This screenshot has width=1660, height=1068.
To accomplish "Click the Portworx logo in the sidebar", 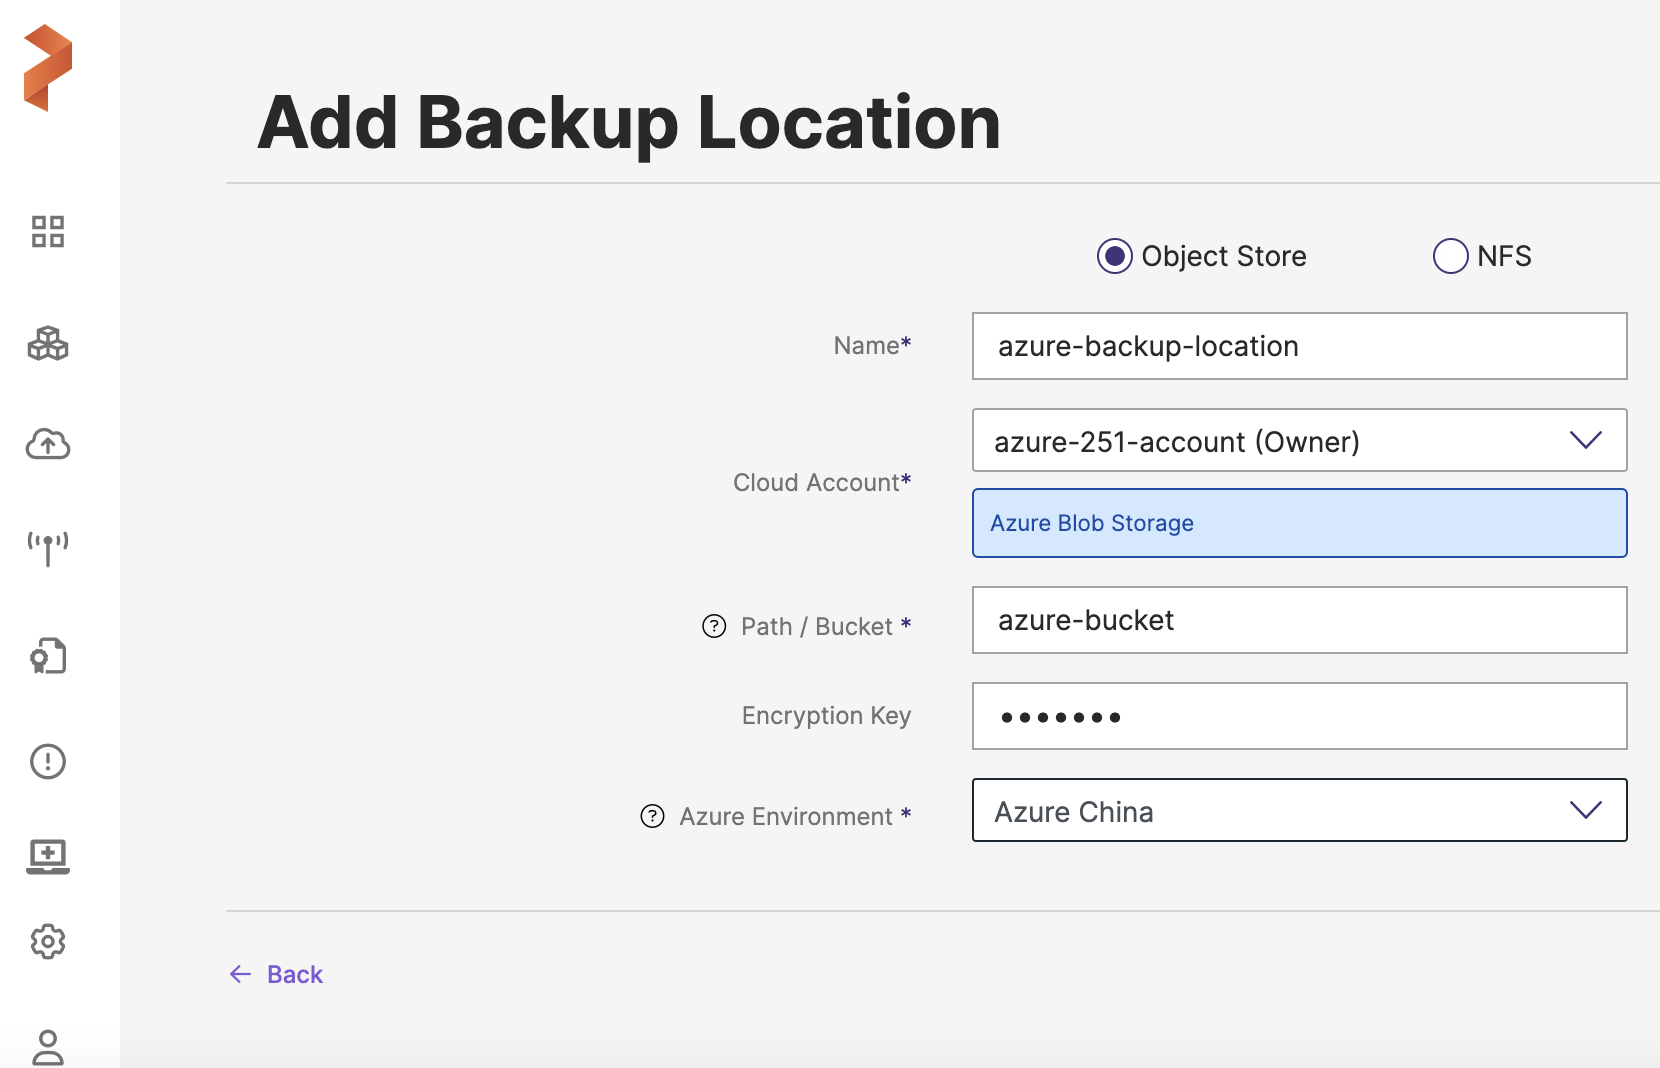I will point(48,68).
